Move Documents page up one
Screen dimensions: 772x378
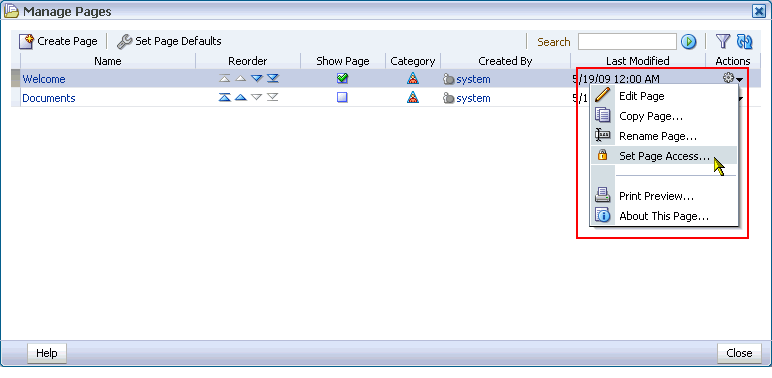coord(240,97)
